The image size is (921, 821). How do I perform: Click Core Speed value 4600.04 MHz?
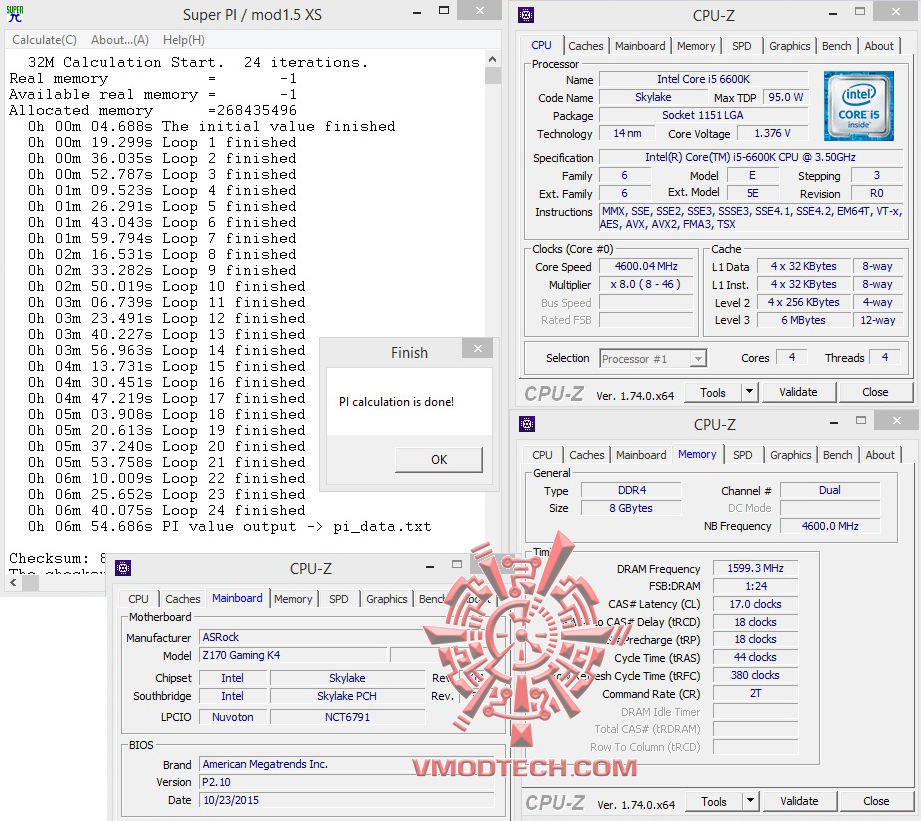[646, 267]
